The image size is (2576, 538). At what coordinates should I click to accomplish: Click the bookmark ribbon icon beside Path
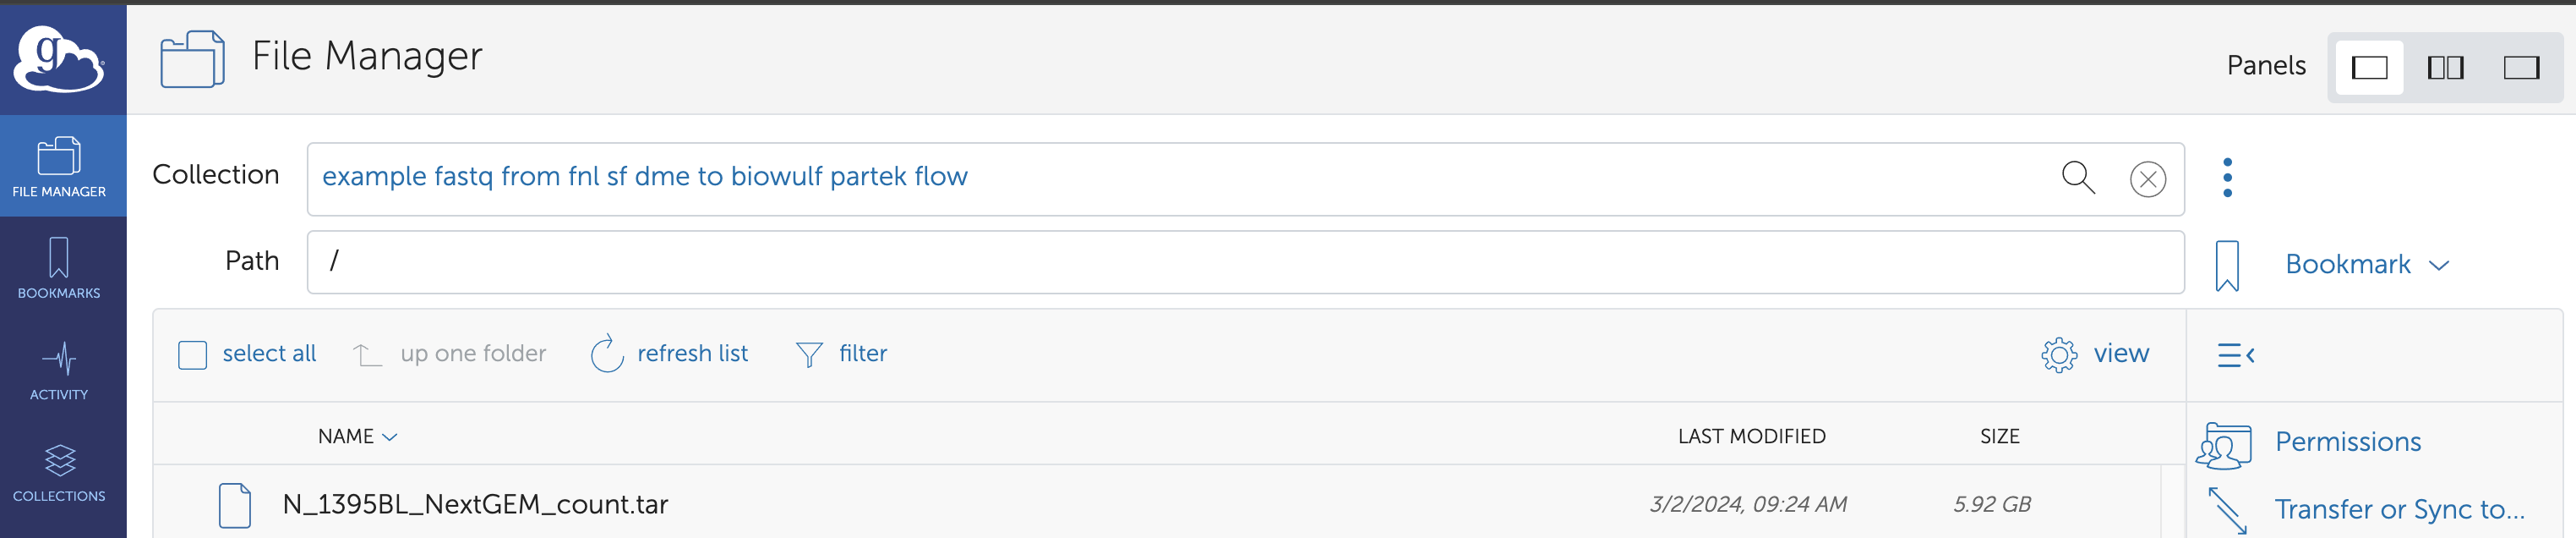click(2227, 265)
